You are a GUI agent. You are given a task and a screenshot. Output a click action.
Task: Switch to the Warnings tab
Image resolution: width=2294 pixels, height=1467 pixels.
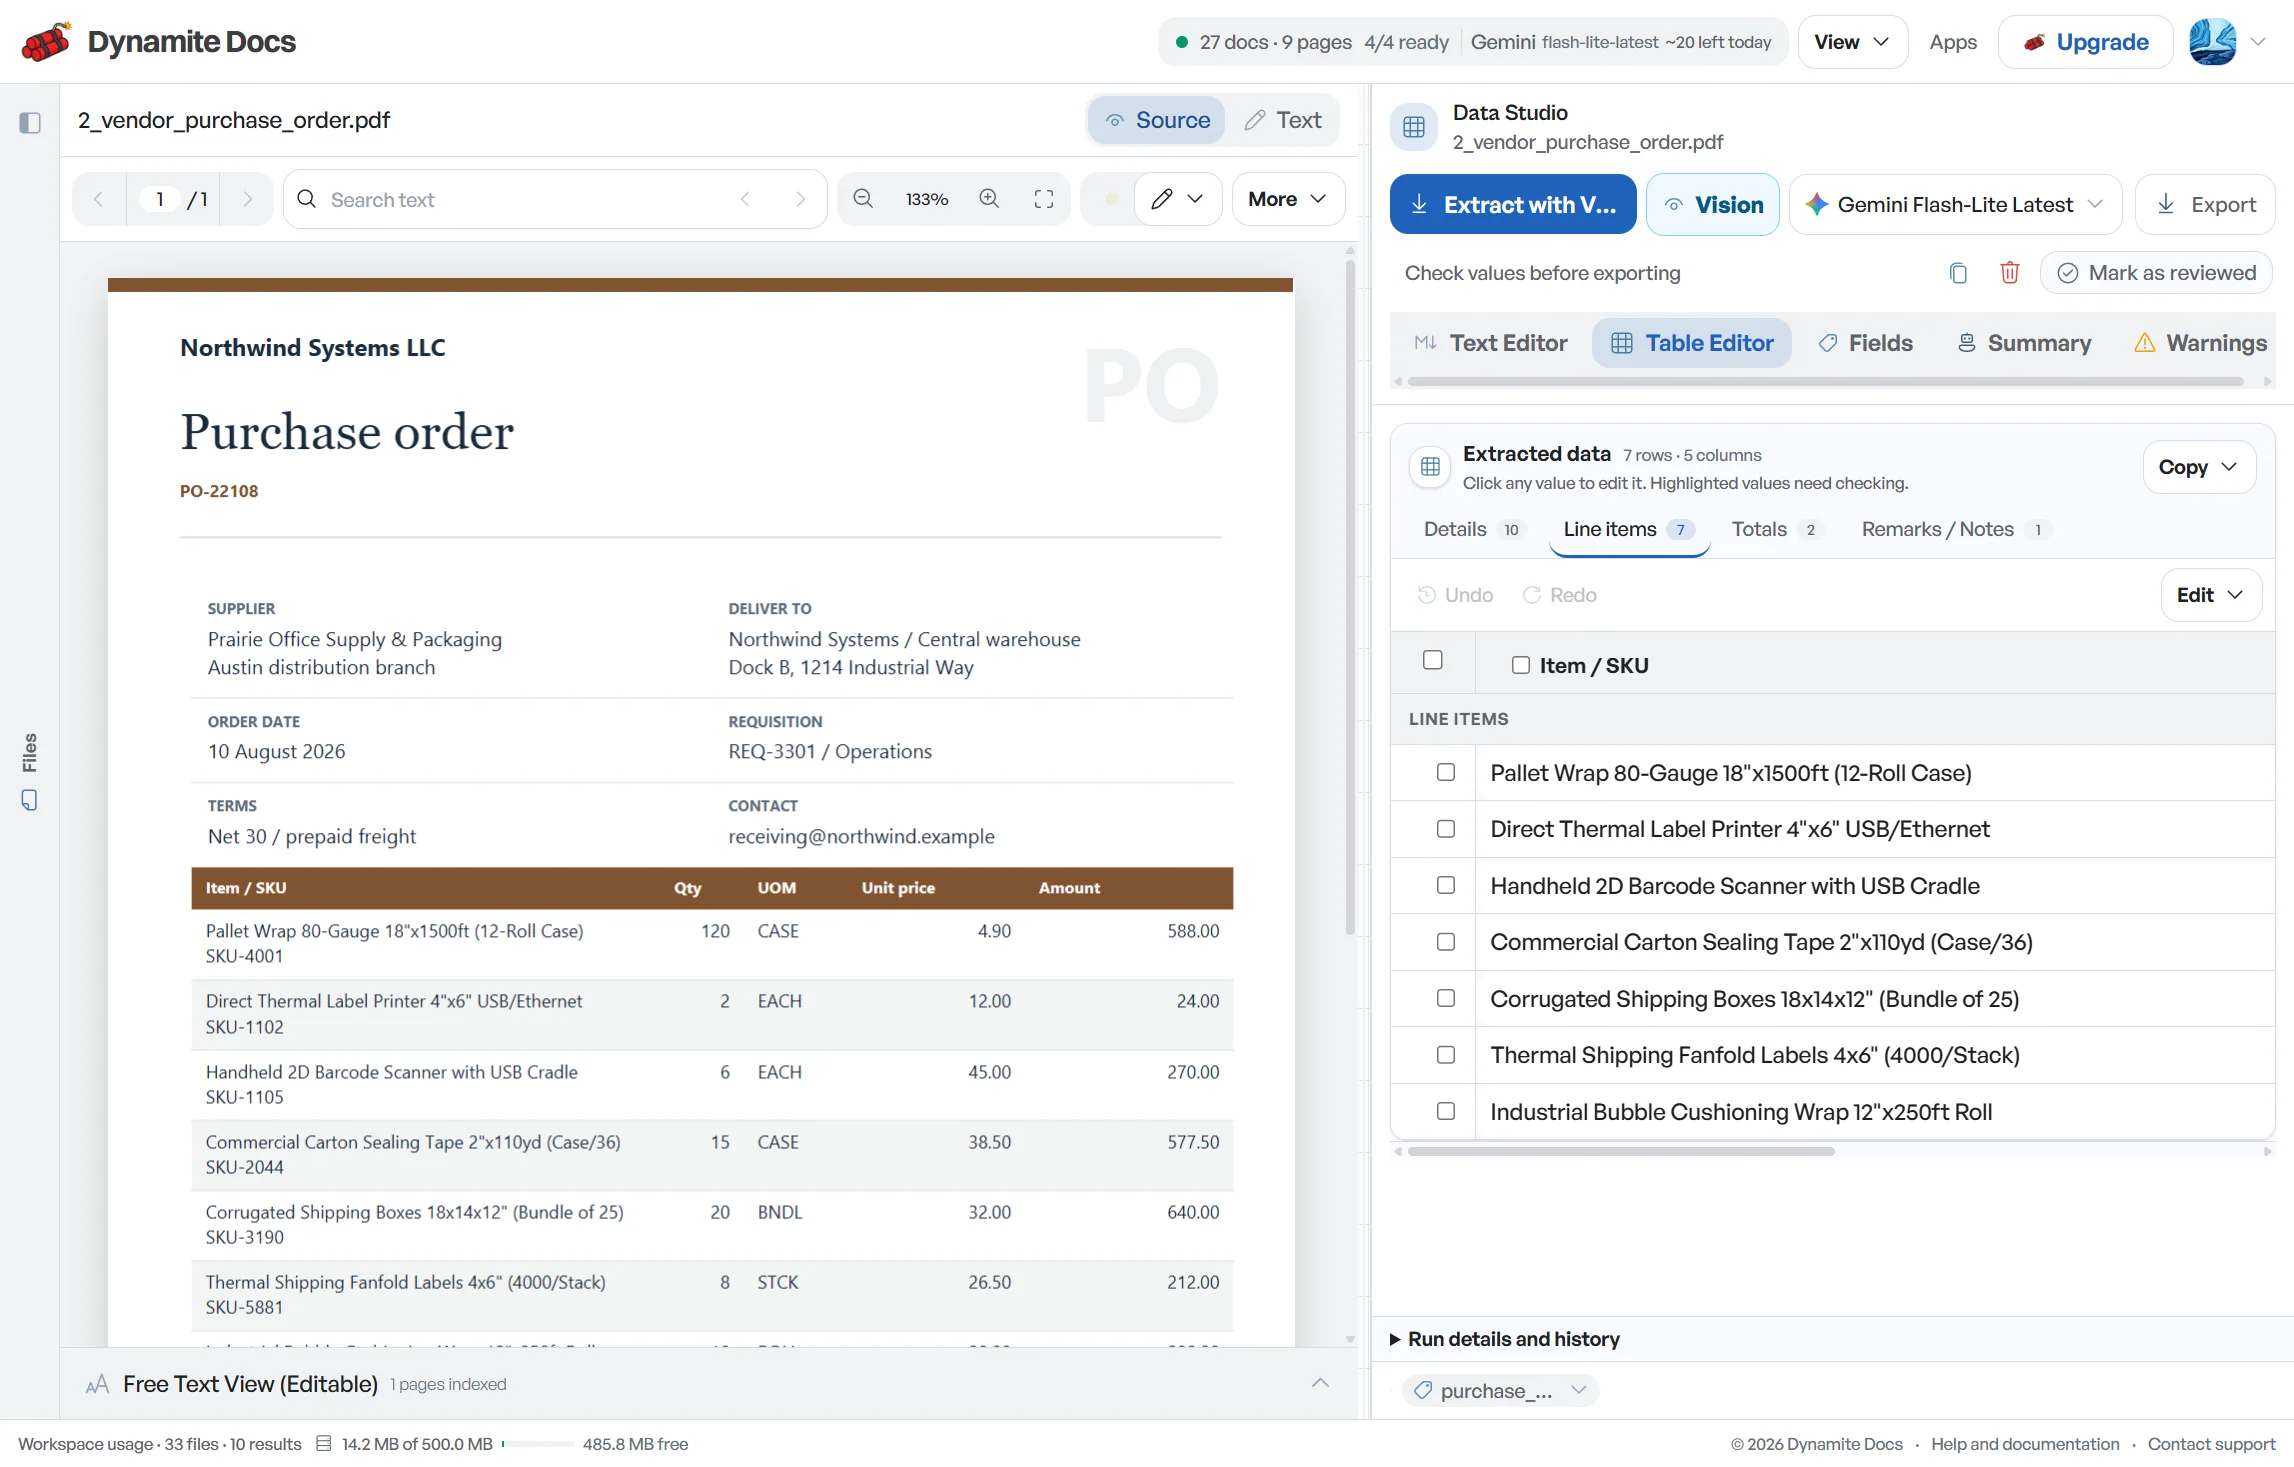click(x=2200, y=343)
